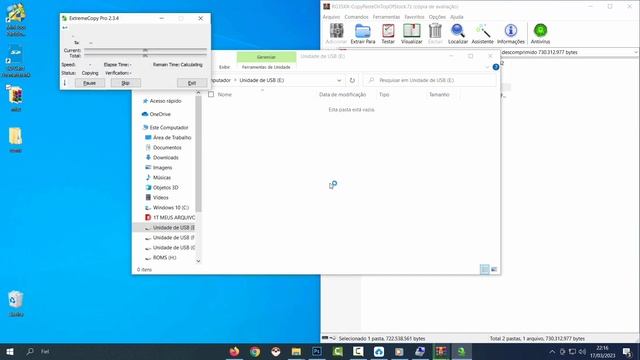Open the Arquivo menu in WinRAR
The image size is (640, 360).
[x=331, y=17]
